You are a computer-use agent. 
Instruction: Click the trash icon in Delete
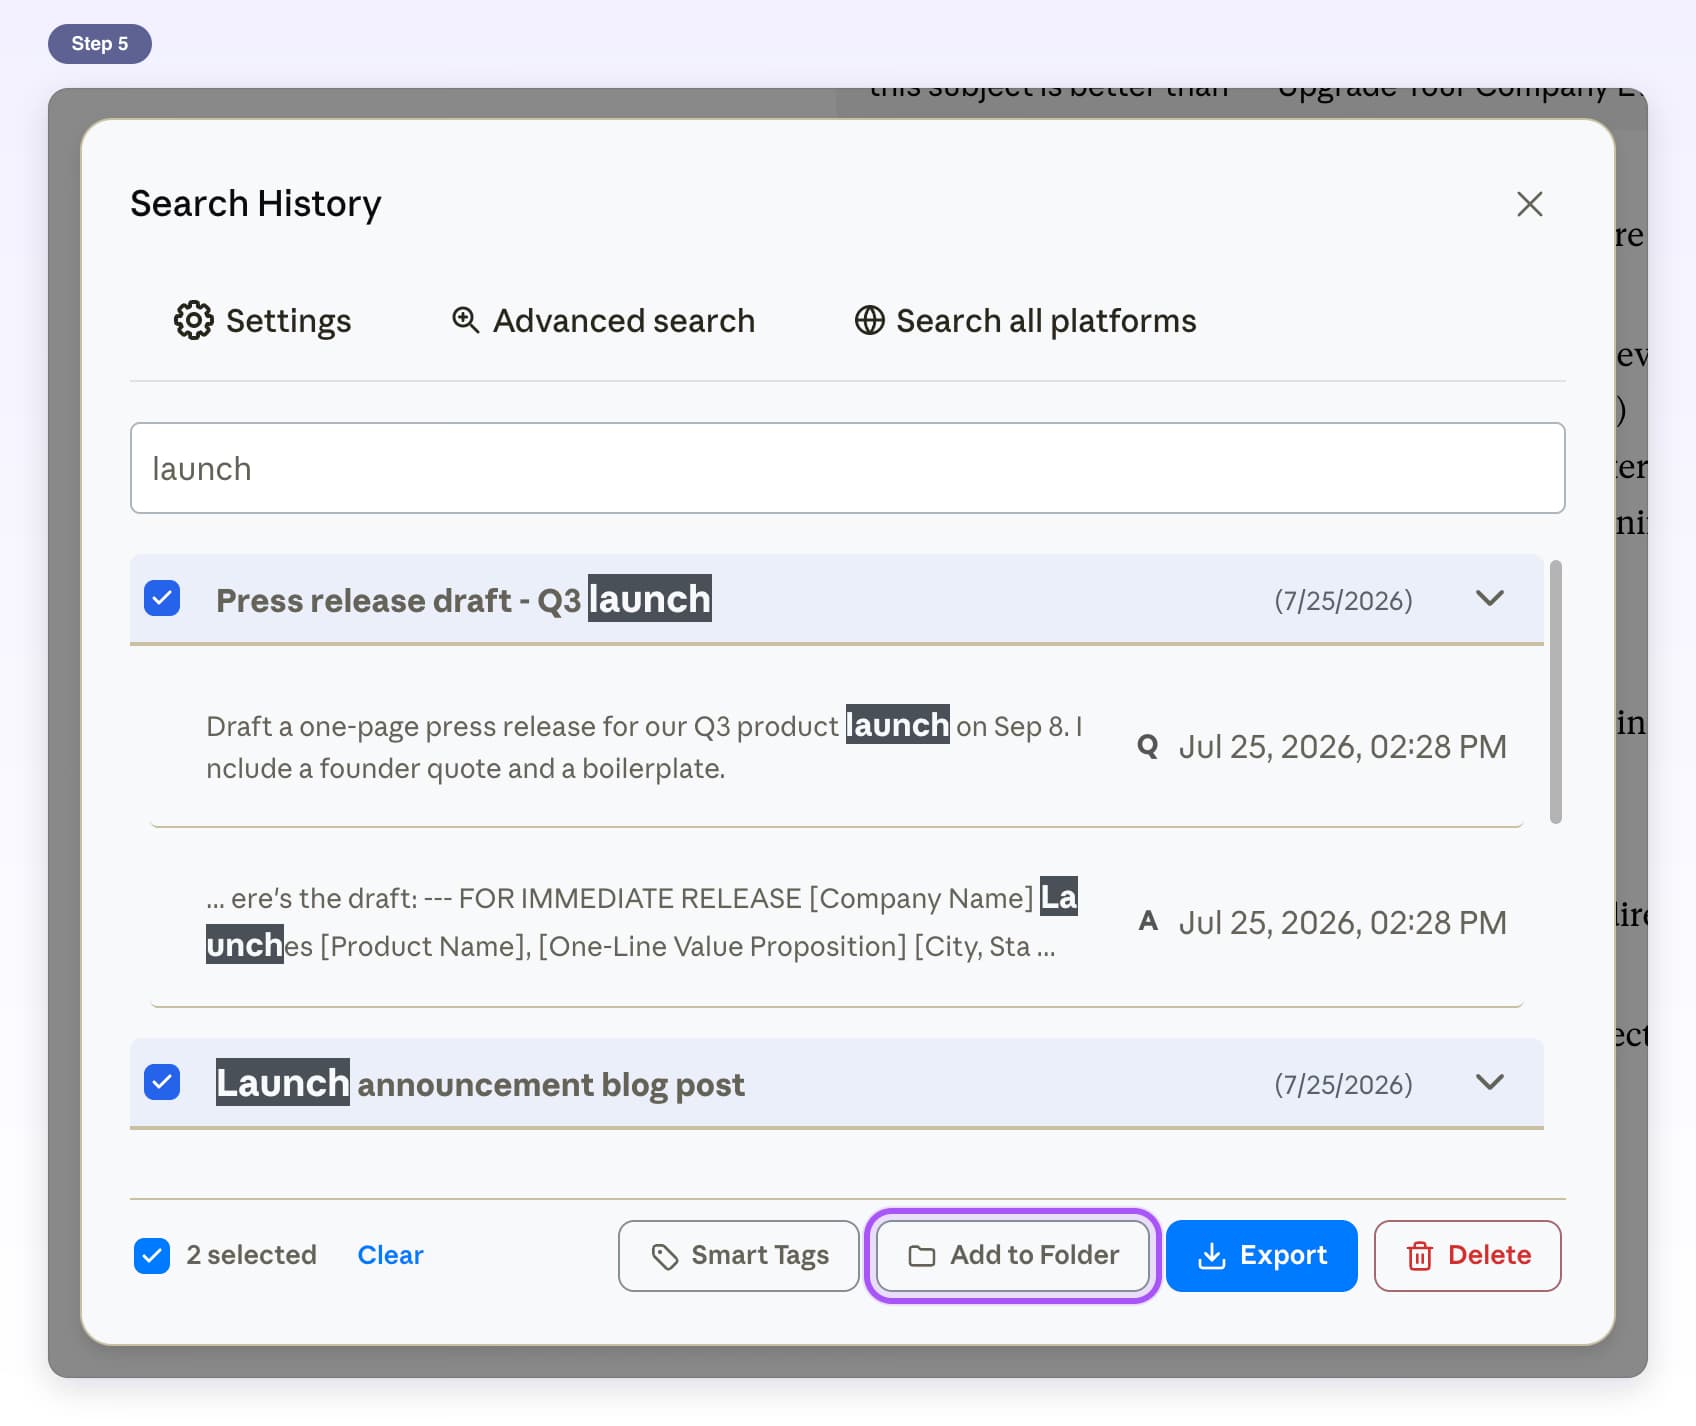pos(1420,1256)
